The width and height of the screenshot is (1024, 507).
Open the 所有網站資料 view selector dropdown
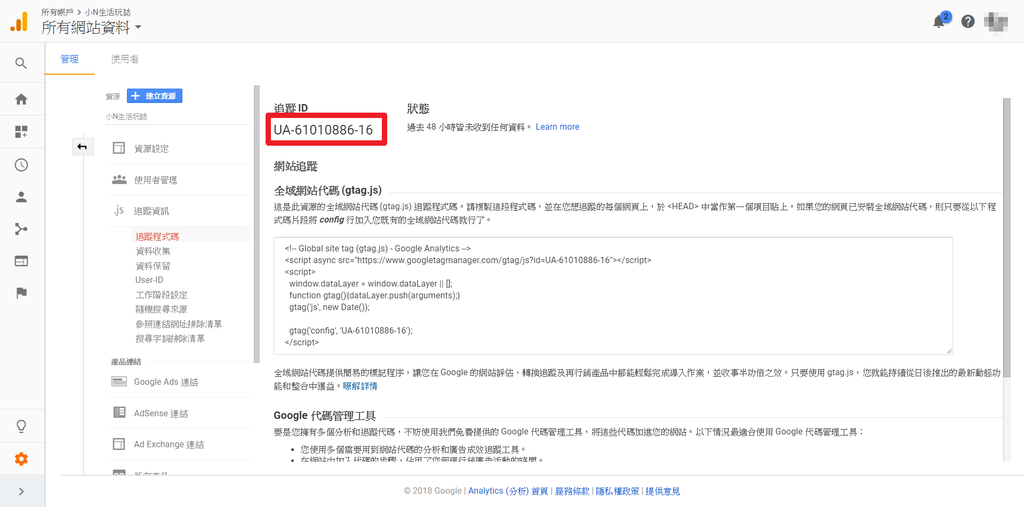91,27
